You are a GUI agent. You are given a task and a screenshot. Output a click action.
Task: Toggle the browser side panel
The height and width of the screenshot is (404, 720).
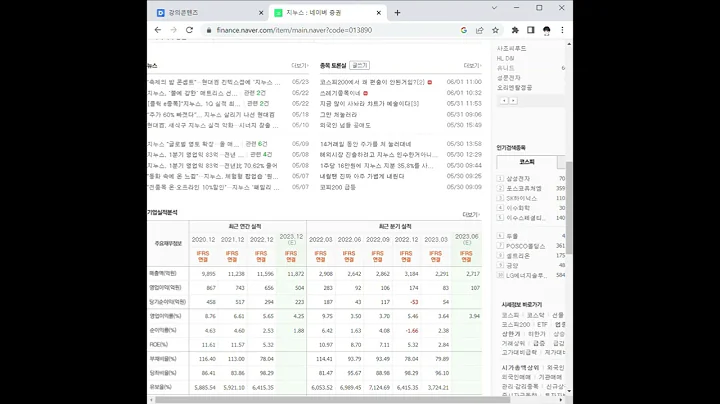(531, 30)
